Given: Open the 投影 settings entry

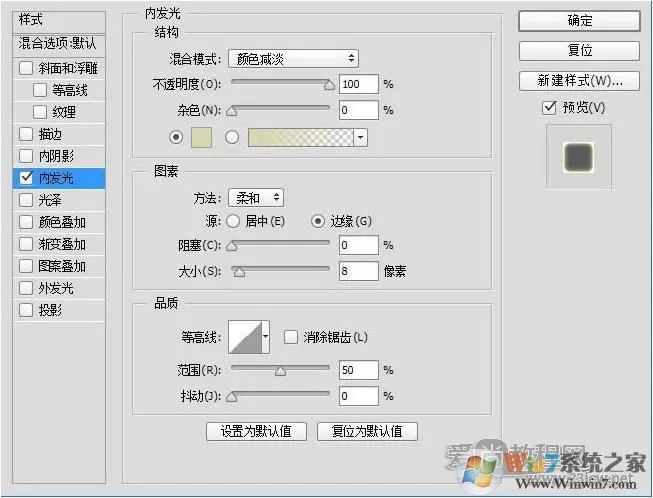Looking at the screenshot, I should tap(50, 310).
